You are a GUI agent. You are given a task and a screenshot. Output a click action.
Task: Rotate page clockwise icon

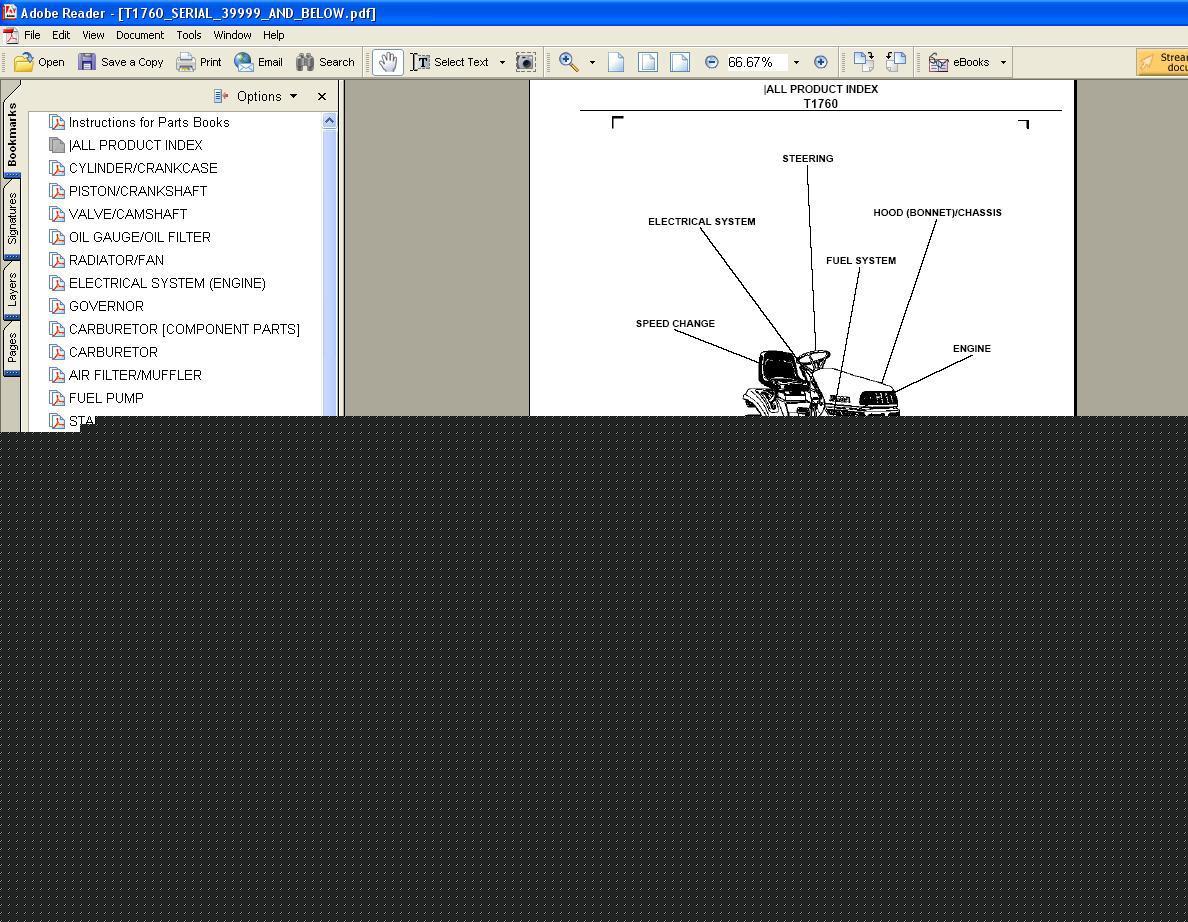coord(864,62)
